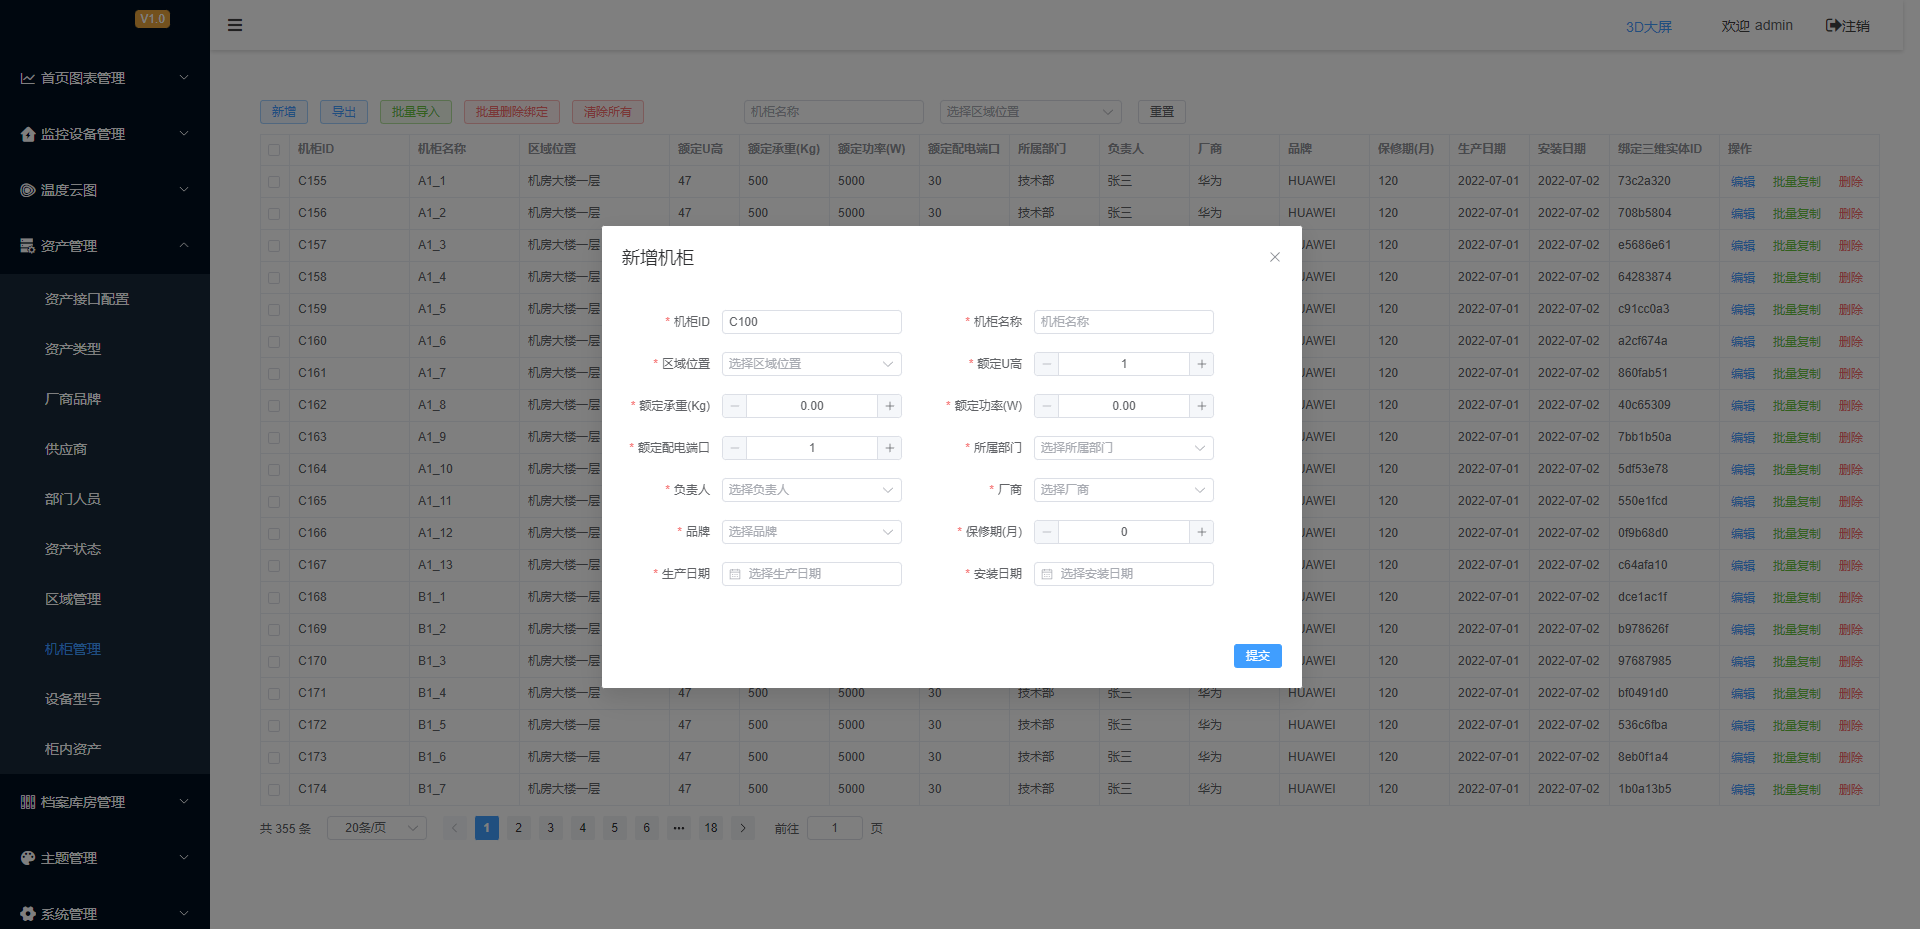Click the 新增 button

pos(284,112)
